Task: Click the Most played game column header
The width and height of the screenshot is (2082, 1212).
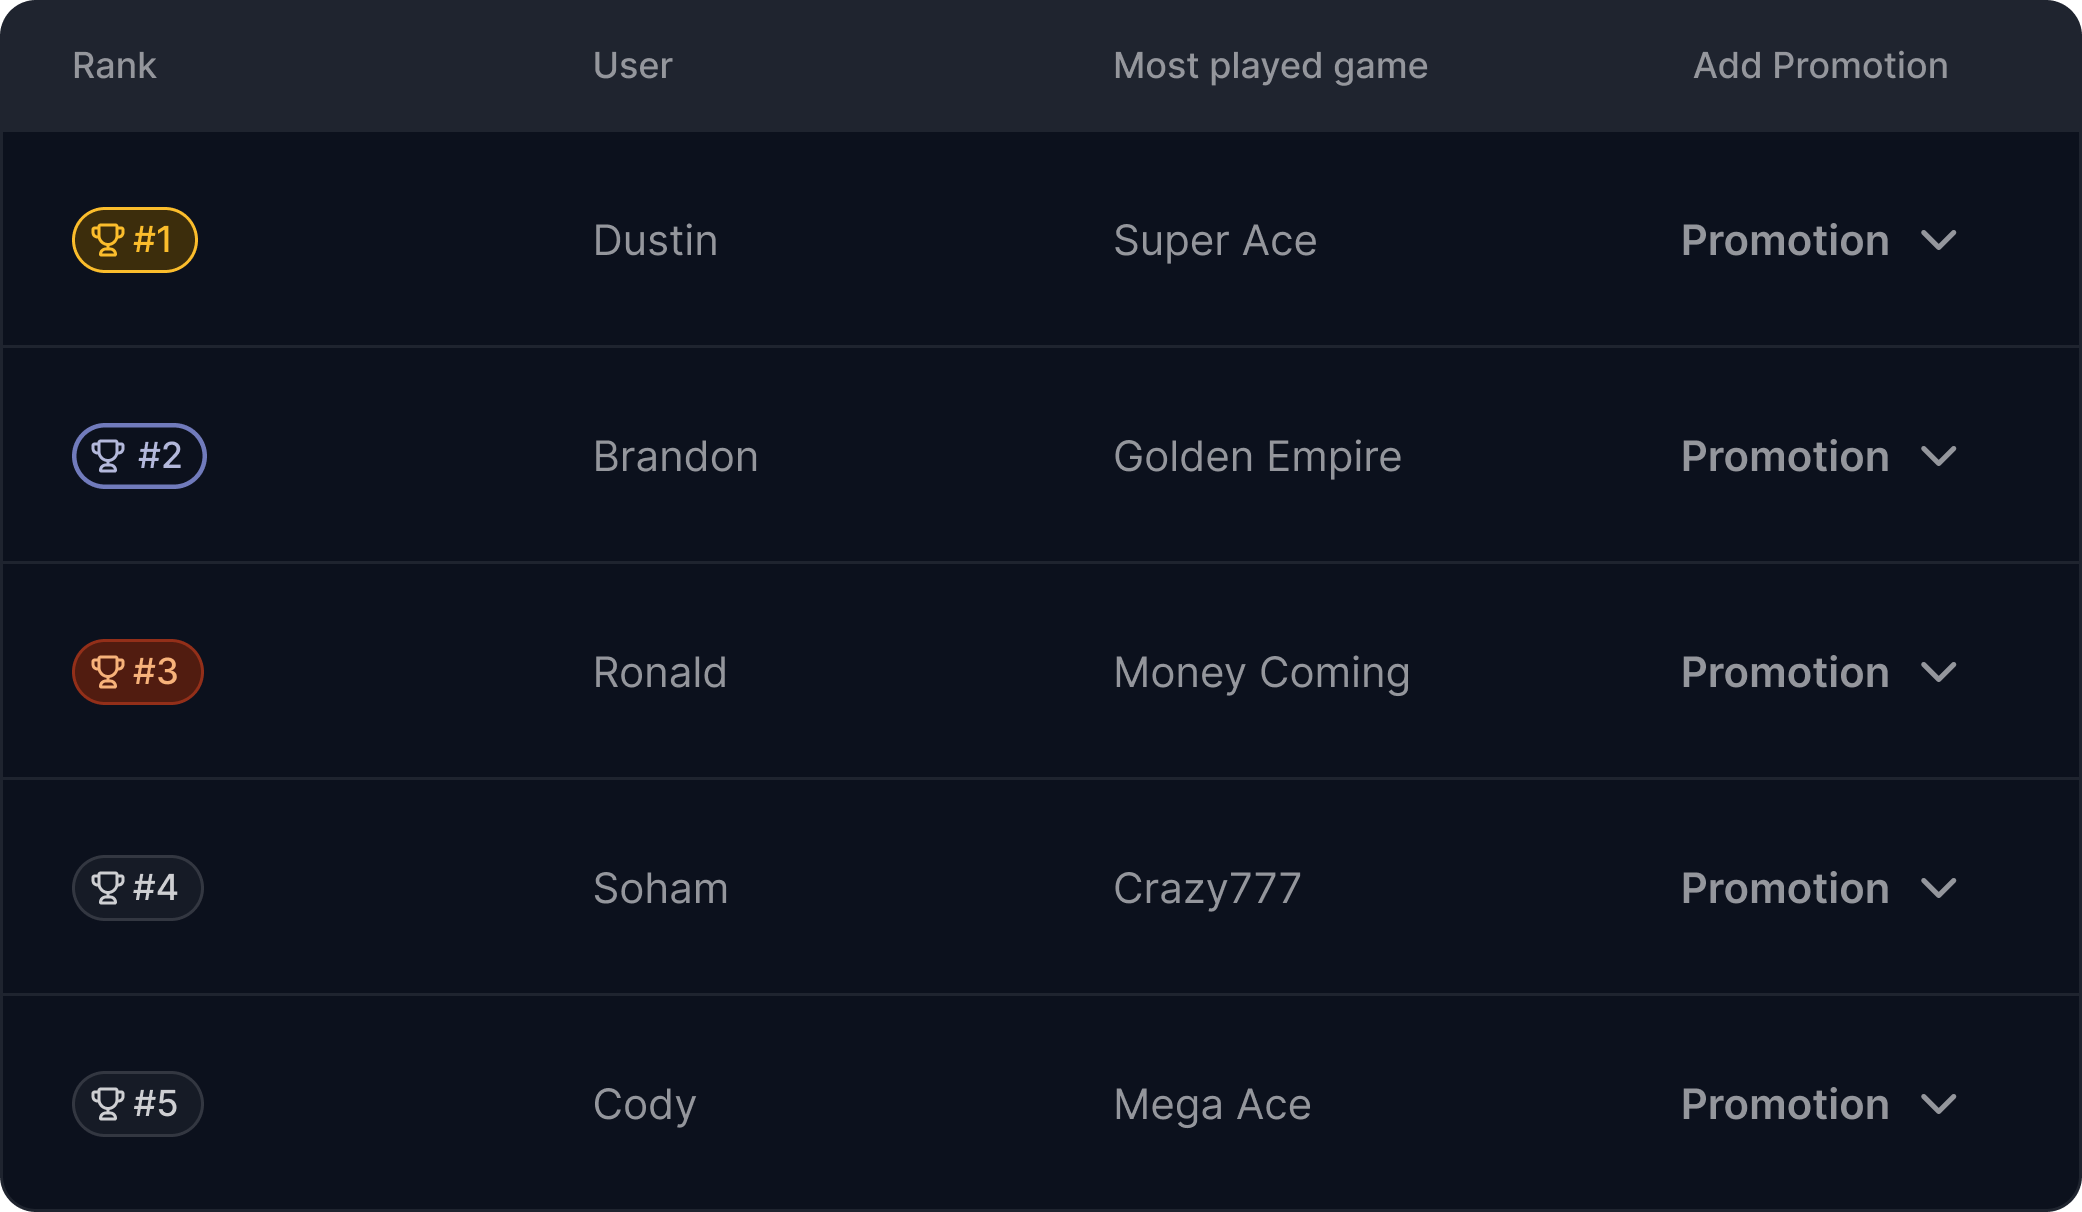Action: (x=1270, y=66)
